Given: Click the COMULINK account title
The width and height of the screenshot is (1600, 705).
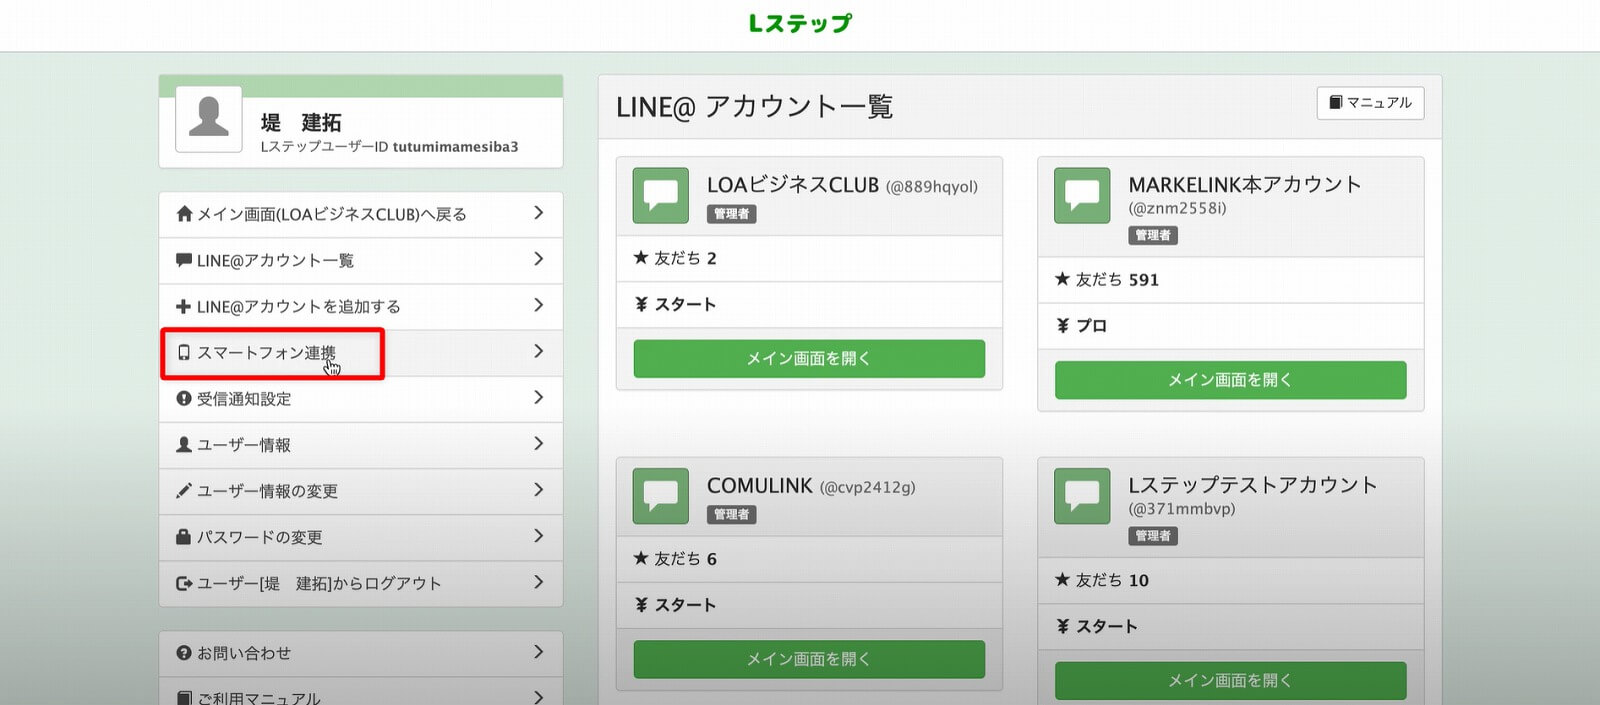Looking at the screenshot, I should (x=760, y=486).
